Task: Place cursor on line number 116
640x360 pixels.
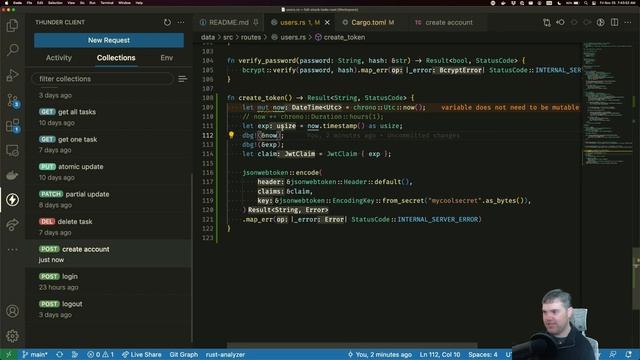Action: pyautogui.click(x=207, y=173)
